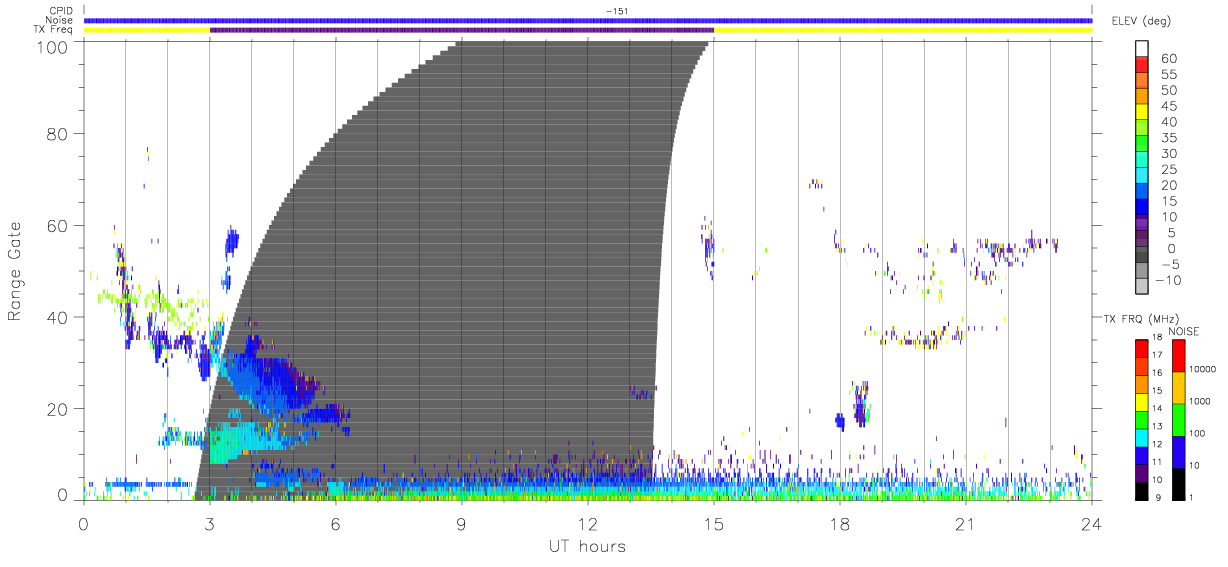Image resolution: width=1228 pixels, height=567 pixels.
Task: Click the white top swatch in ELEV color bar
Action: coord(1142,50)
